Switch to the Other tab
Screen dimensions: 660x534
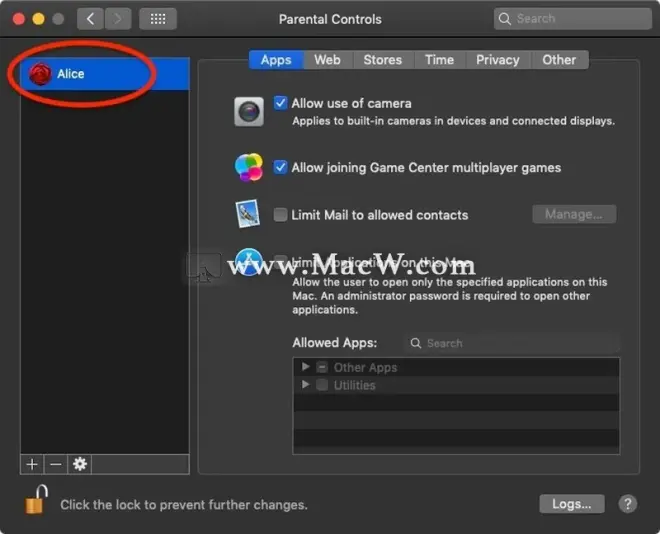[559, 60]
